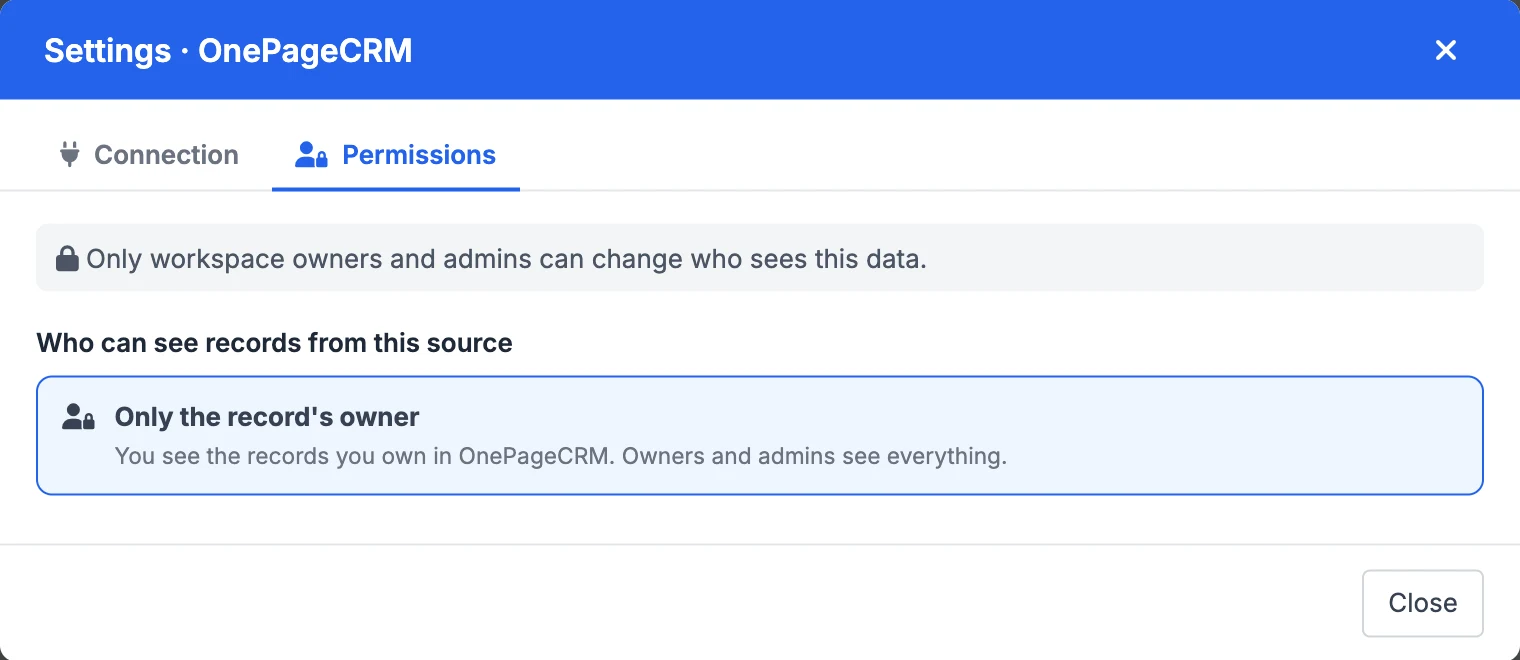Click the empty footer area left of Close
1520x660 pixels.
click(680, 603)
